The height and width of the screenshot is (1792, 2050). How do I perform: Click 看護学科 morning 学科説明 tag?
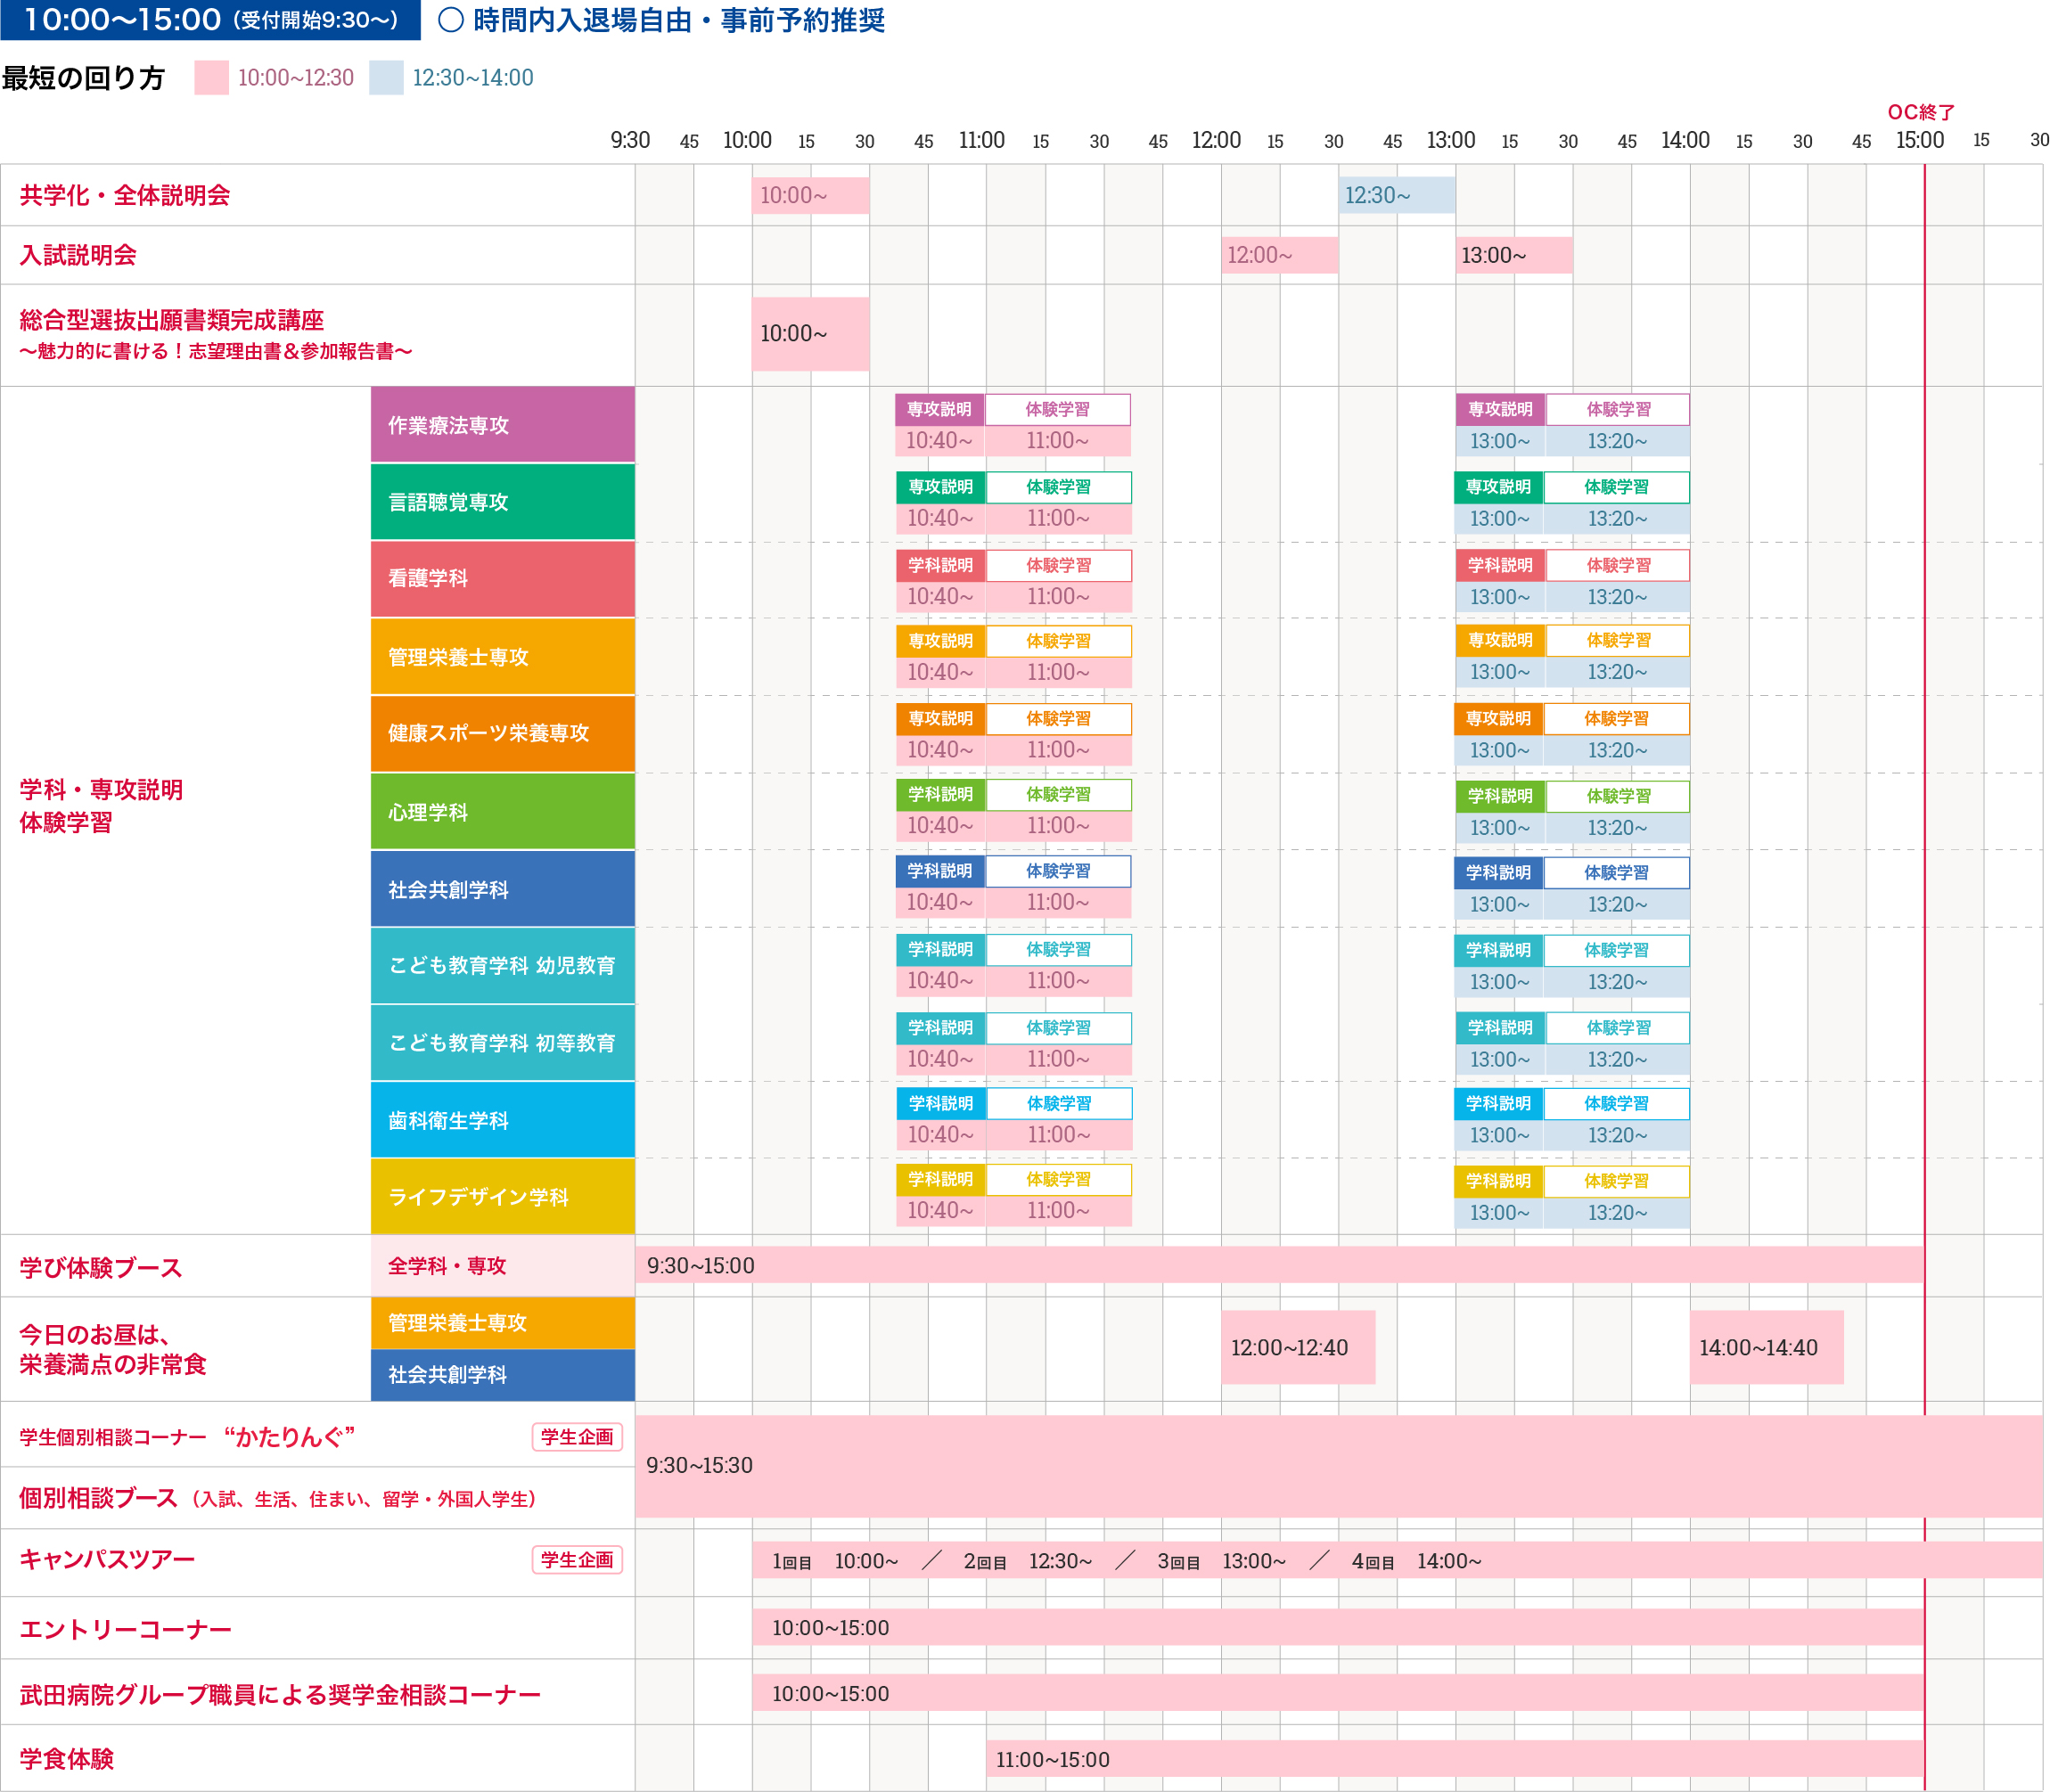pyautogui.click(x=940, y=565)
